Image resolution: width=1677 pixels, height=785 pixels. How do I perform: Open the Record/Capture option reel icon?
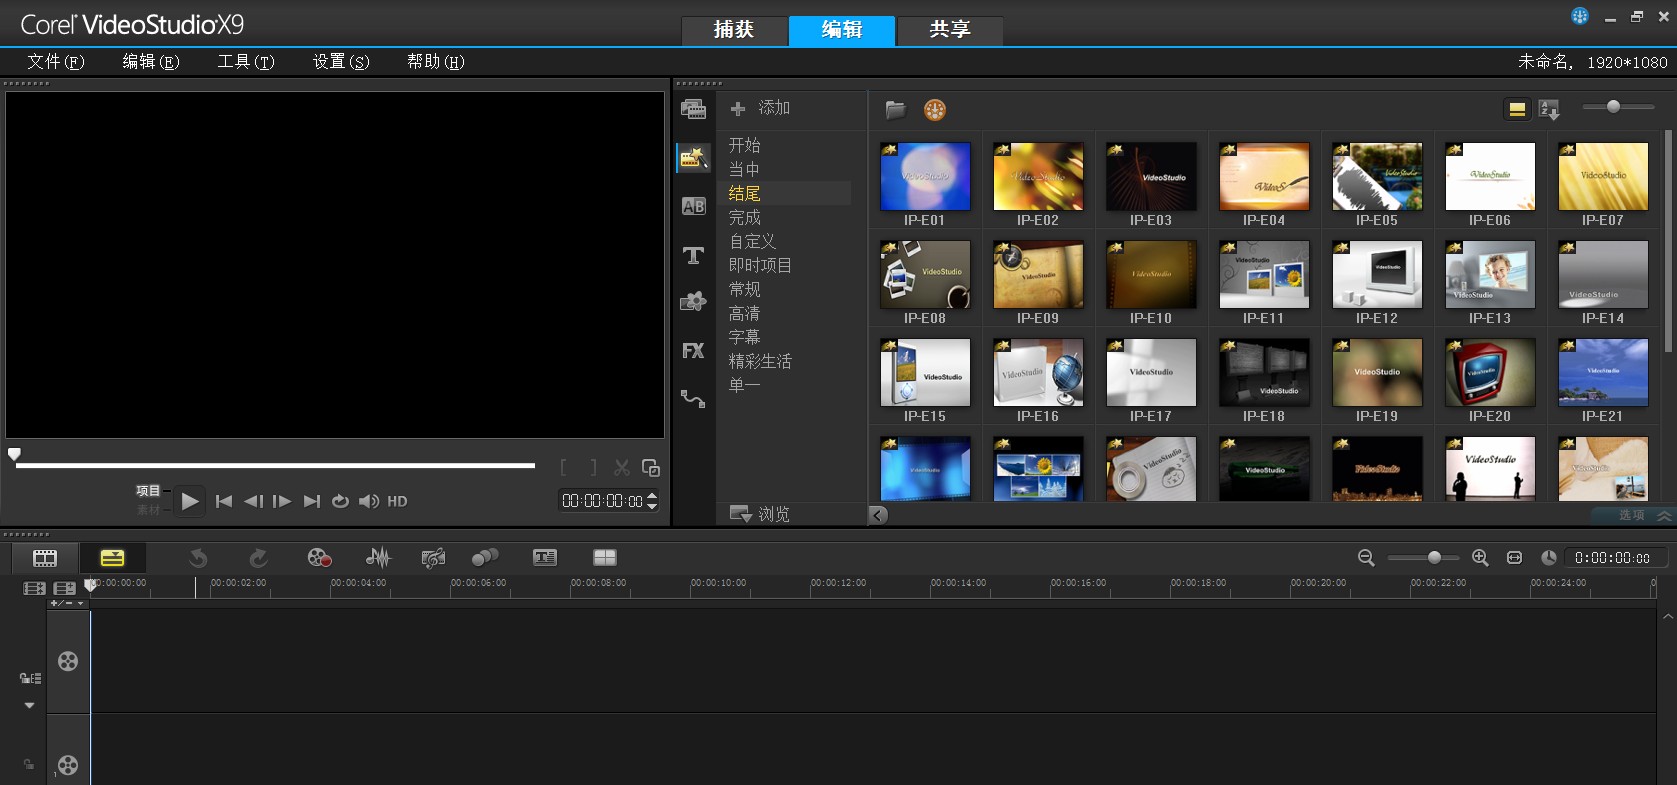point(319,558)
